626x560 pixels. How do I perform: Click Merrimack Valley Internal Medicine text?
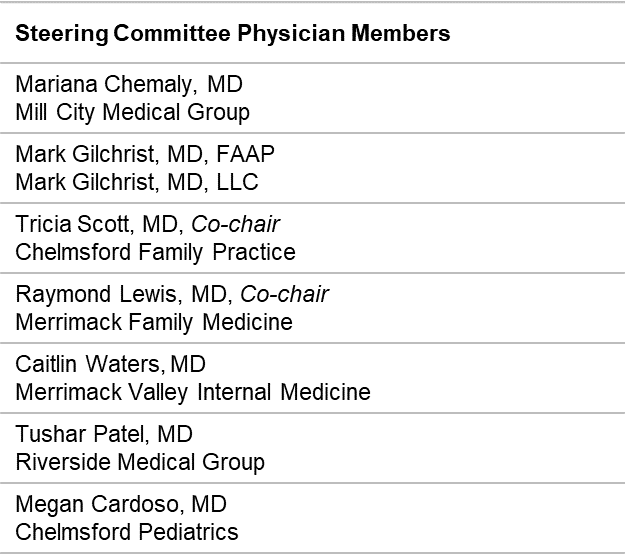pos(193,392)
